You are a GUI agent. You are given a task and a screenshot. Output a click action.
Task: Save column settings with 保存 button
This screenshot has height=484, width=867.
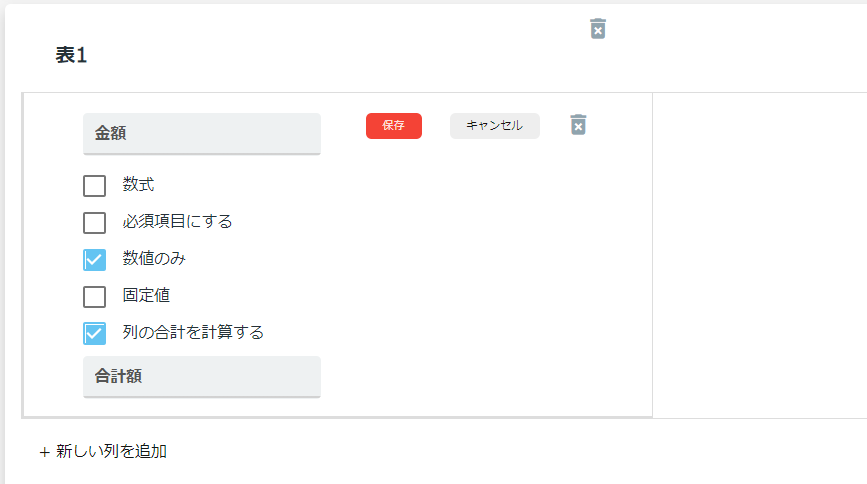pyautogui.click(x=394, y=126)
